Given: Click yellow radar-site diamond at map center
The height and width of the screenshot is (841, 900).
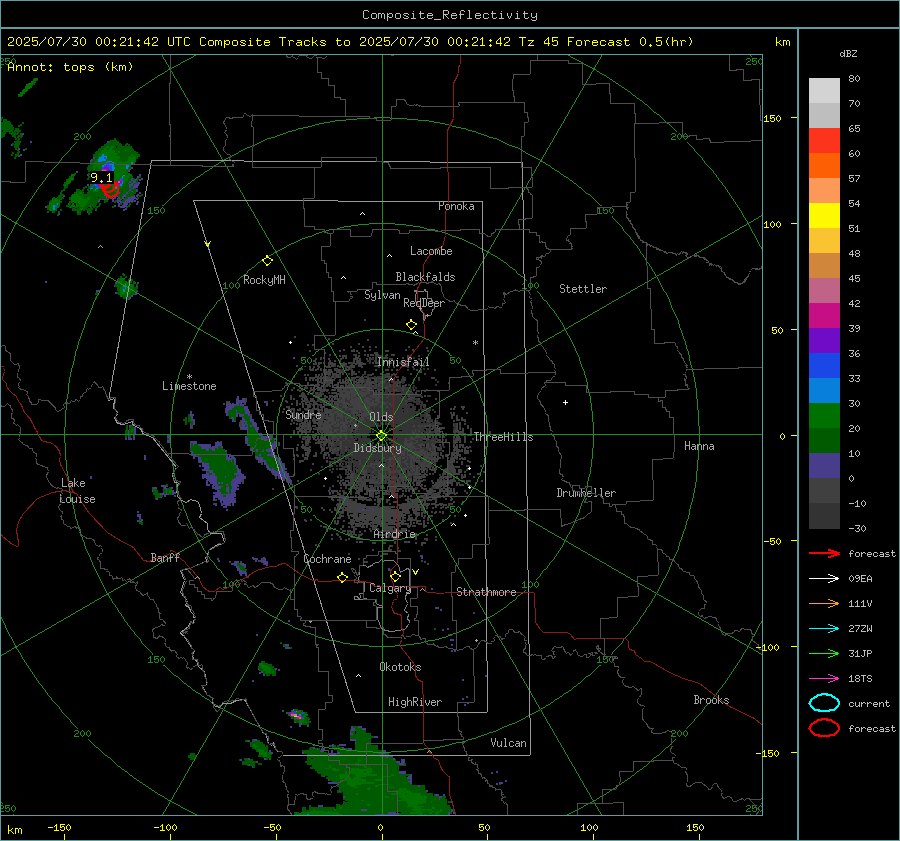Looking at the screenshot, I should tap(381, 436).
